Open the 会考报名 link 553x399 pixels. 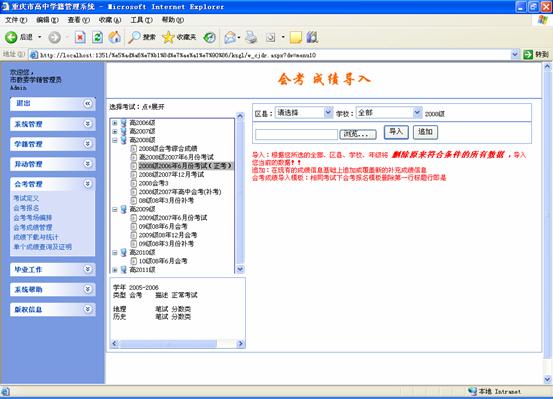pos(26,208)
